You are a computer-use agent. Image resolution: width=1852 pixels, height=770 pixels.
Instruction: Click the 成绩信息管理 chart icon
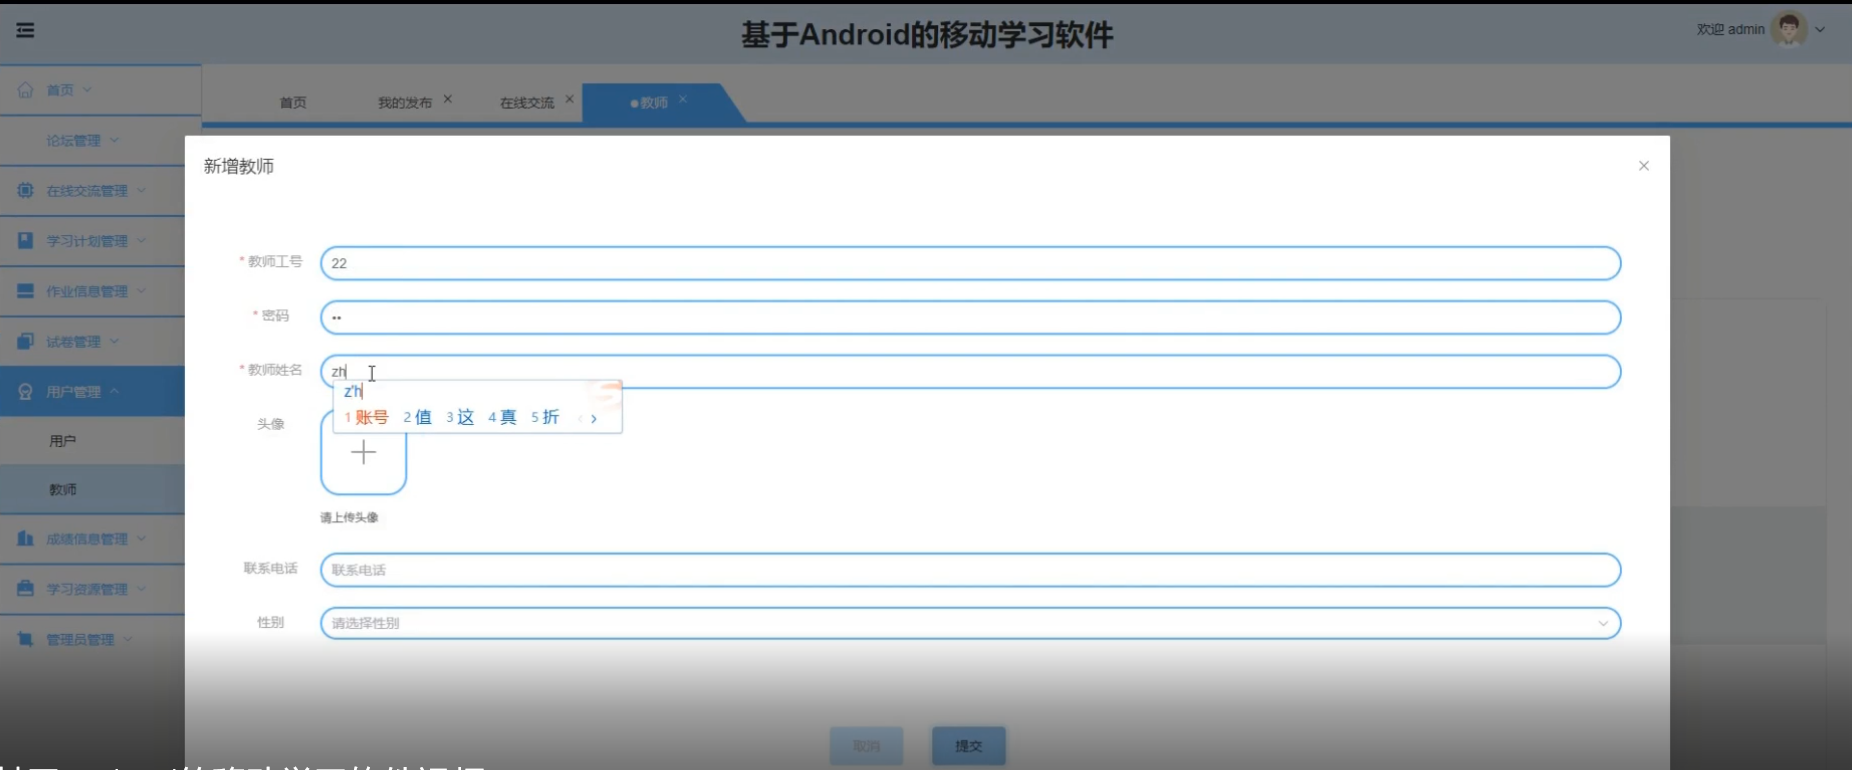(25, 539)
